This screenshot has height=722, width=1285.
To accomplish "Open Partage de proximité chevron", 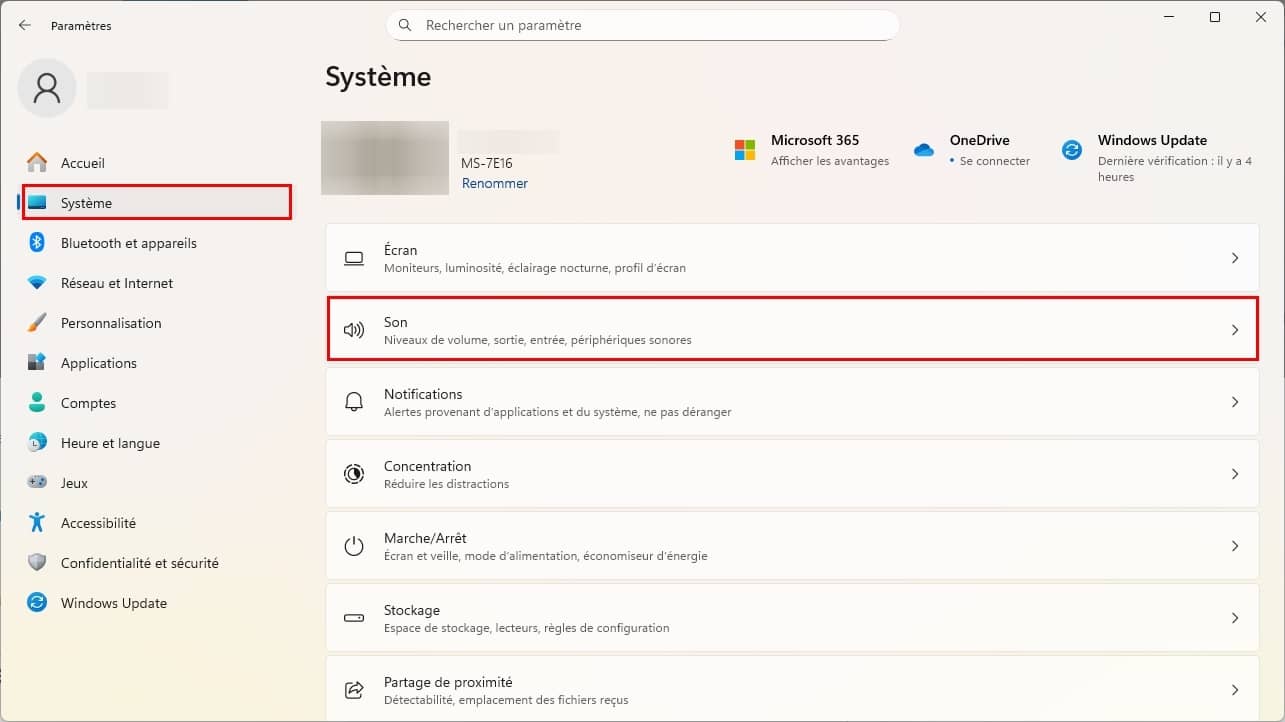I will [1235, 690].
